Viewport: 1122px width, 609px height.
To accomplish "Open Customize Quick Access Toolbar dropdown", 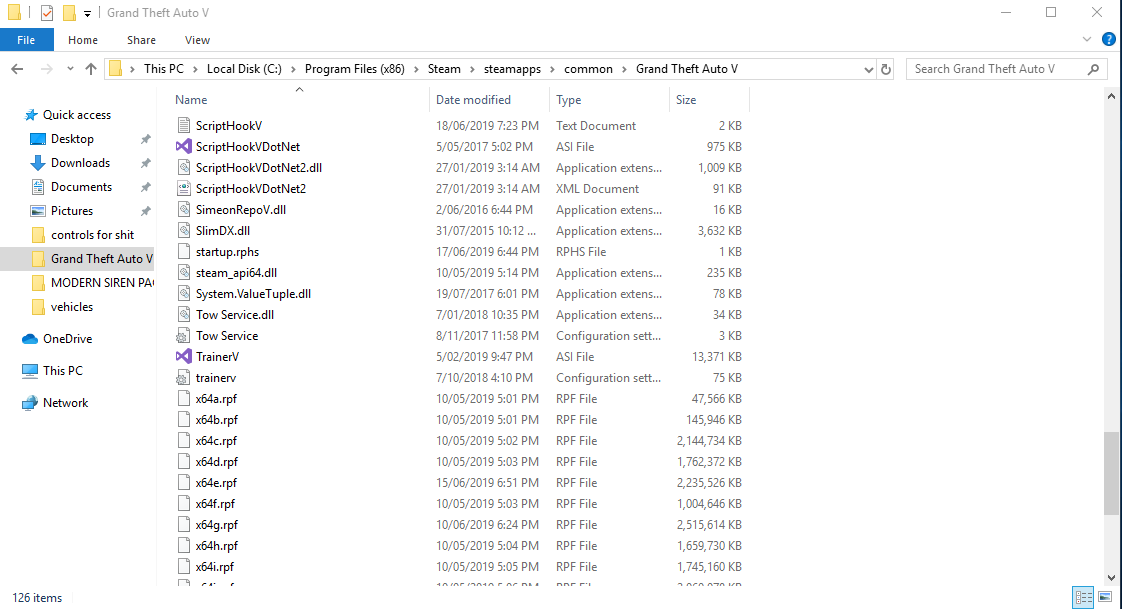I will point(87,14).
